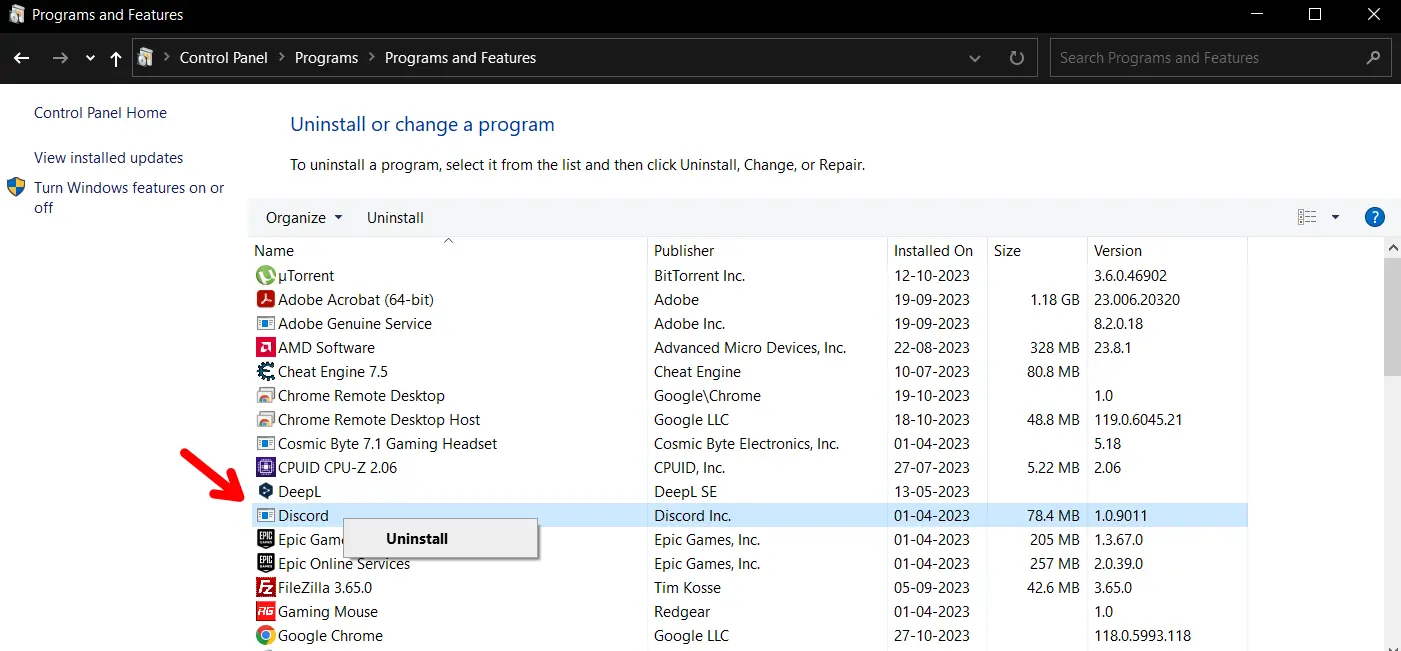Click the Uninstall toolbar button
Image resolution: width=1401 pixels, height=651 pixels.
(395, 217)
